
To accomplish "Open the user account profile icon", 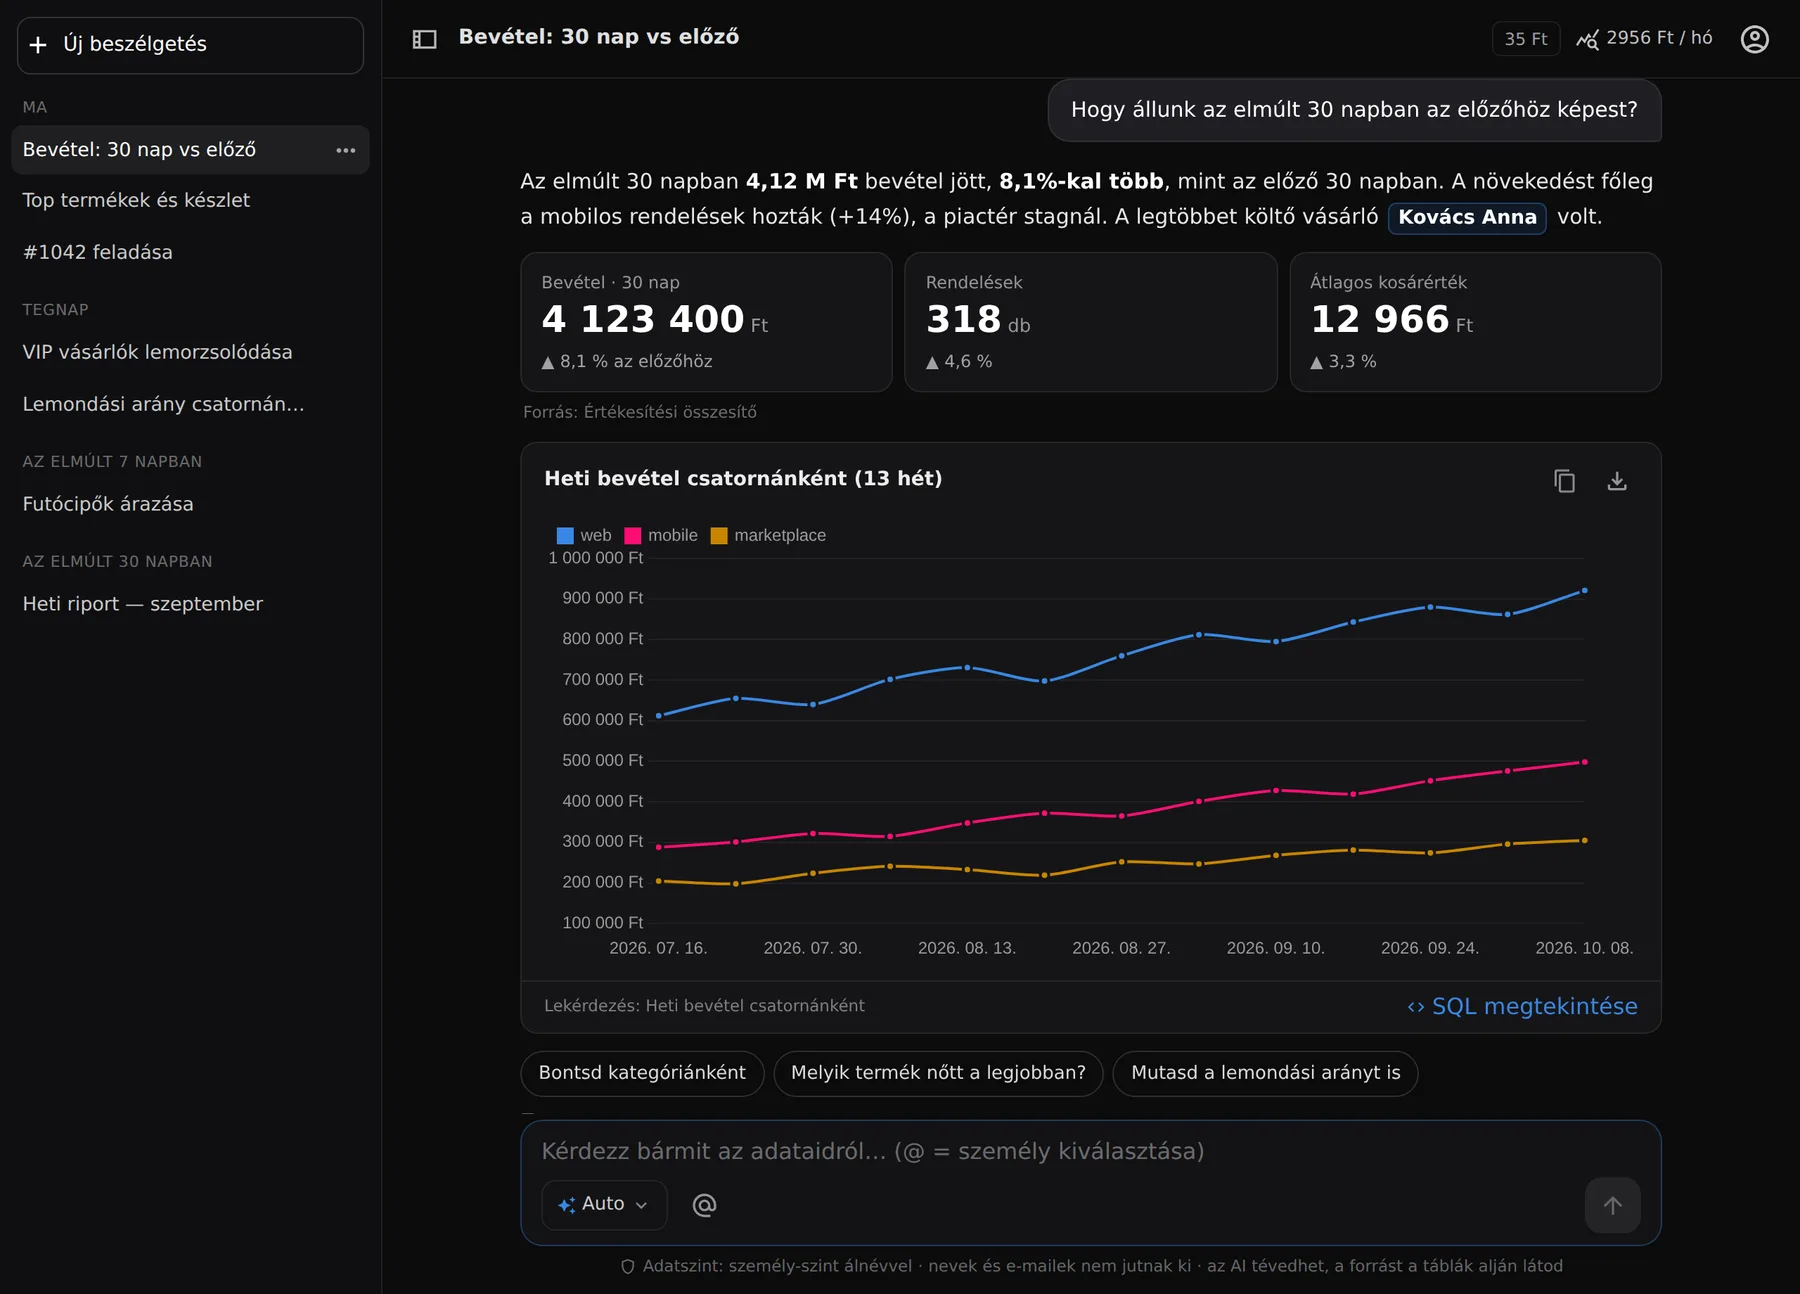I will click(x=1754, y=39).
